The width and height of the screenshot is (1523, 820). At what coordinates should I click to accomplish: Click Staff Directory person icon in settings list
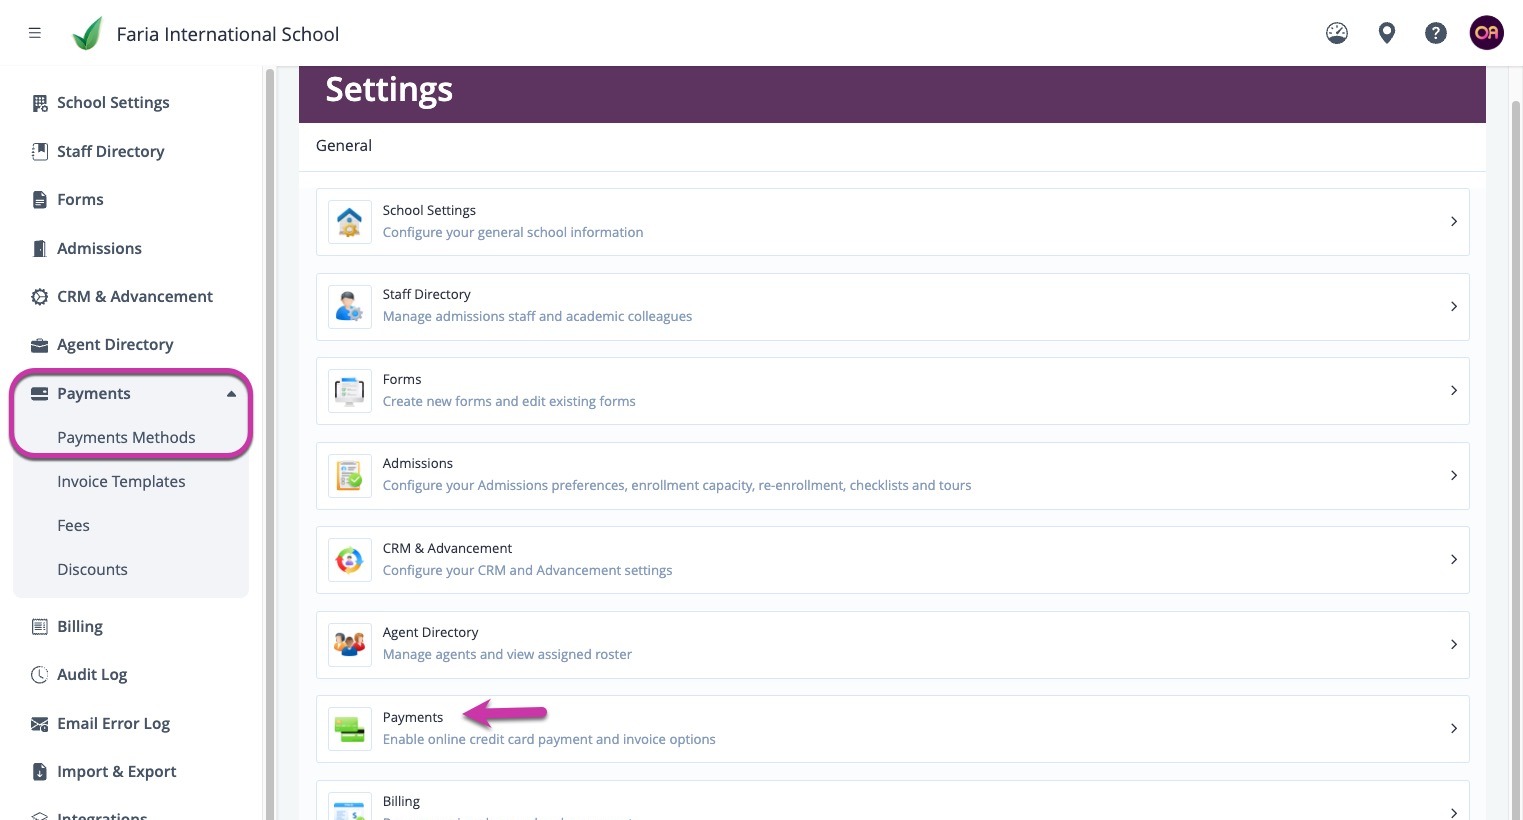click(x=350, y=306)
